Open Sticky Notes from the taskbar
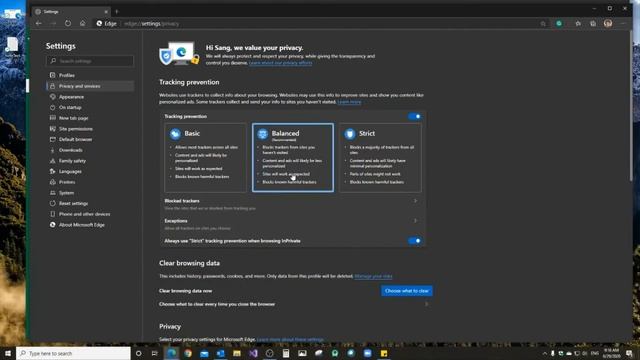Screen dimensions: 640x360 click(x=384, y=353)
